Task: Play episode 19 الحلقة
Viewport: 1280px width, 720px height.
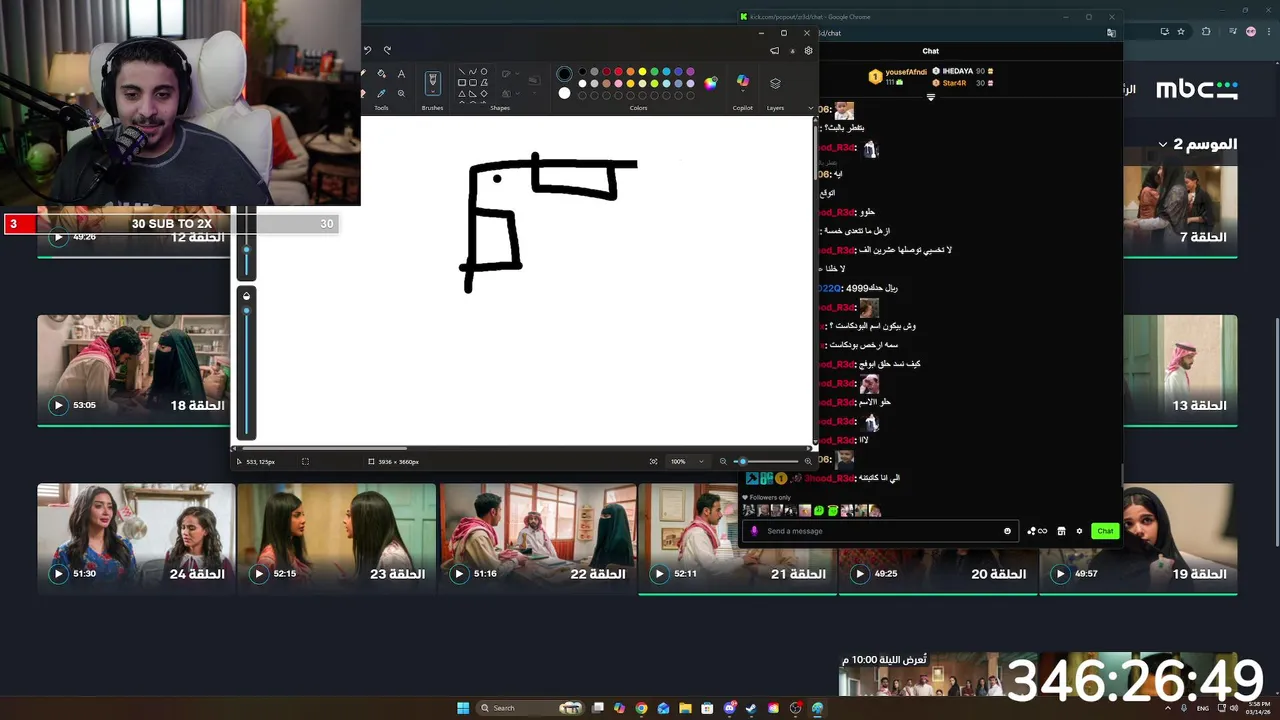Action: 1060,574
